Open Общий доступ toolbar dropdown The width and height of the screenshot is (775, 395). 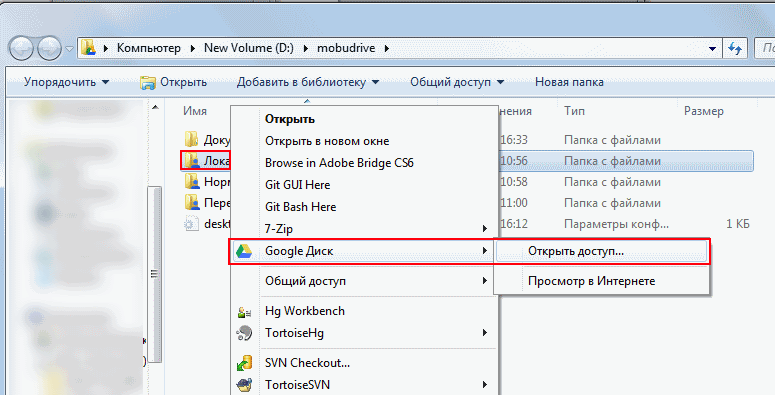[457, 82]
